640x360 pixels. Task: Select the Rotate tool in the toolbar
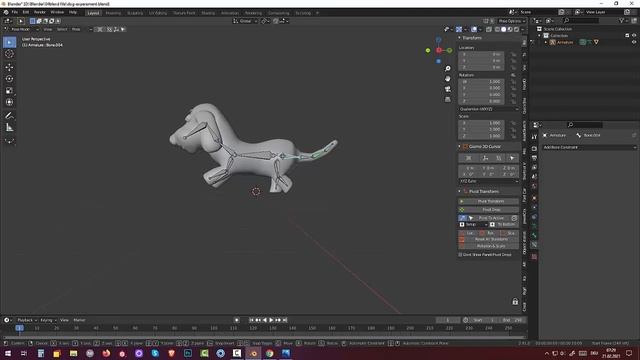click(x=9, y=79)
